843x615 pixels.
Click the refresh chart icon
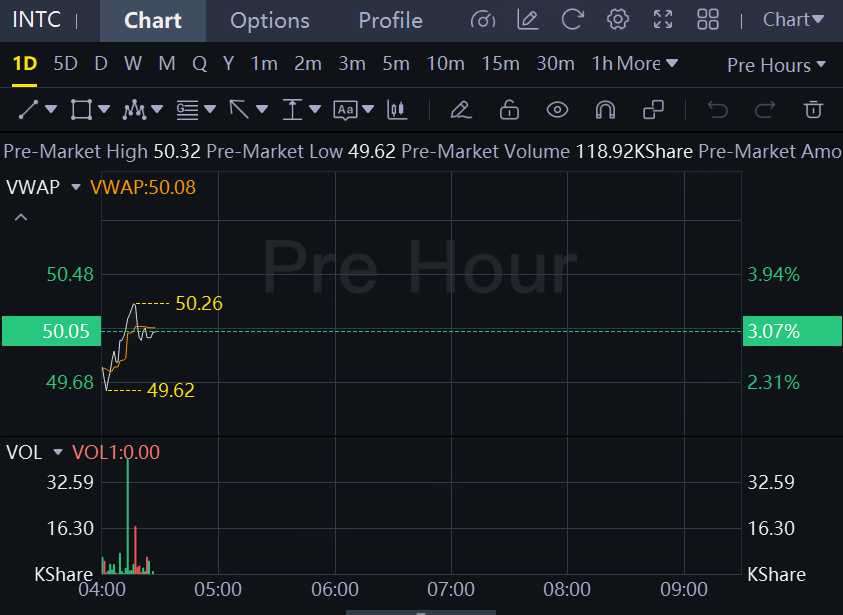[573, 20]
